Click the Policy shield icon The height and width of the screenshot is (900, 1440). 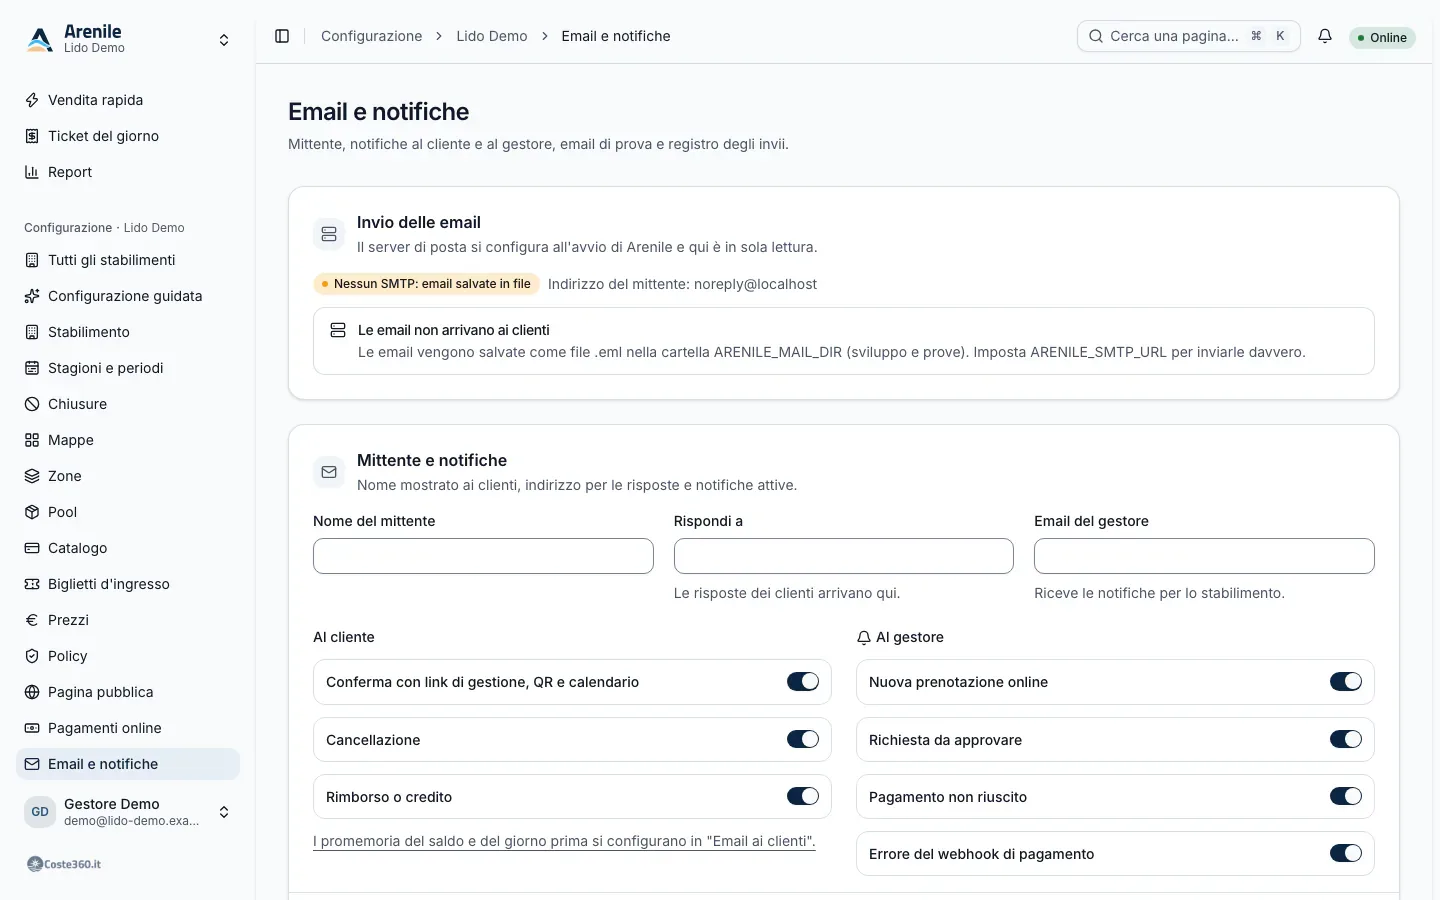[32, 656]
